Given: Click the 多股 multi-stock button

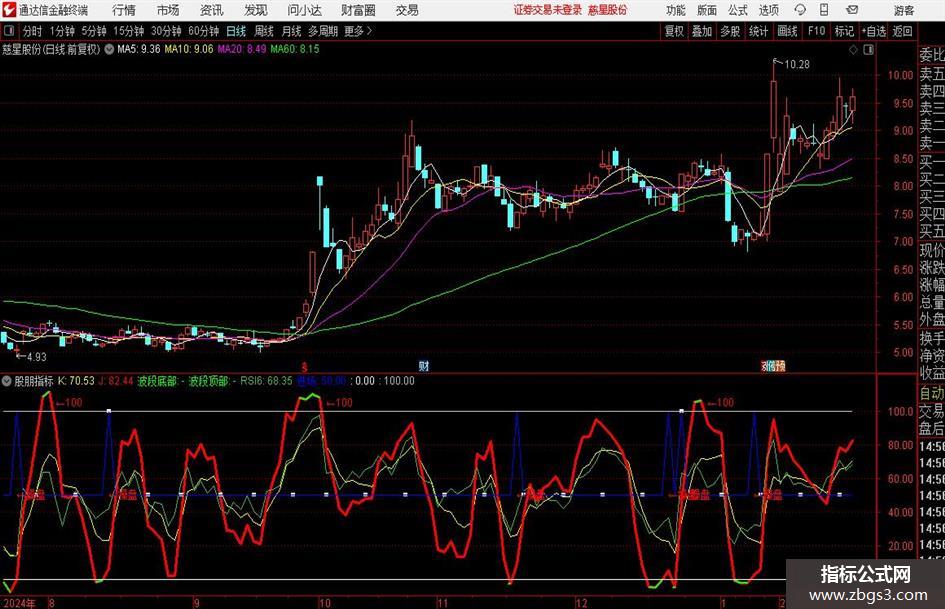Looking at the screenshot, I should click(730, 31).
